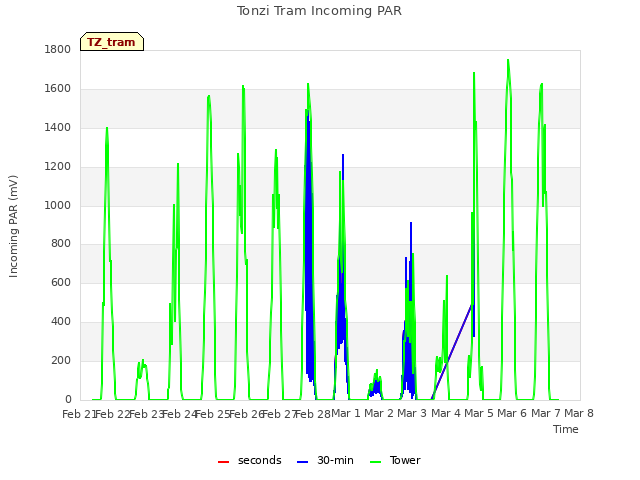Image resolution: width=640 pixels, height=480 pixels.
Task: Click the 'Feb 23' date tick label
Action: click(146, 414)
